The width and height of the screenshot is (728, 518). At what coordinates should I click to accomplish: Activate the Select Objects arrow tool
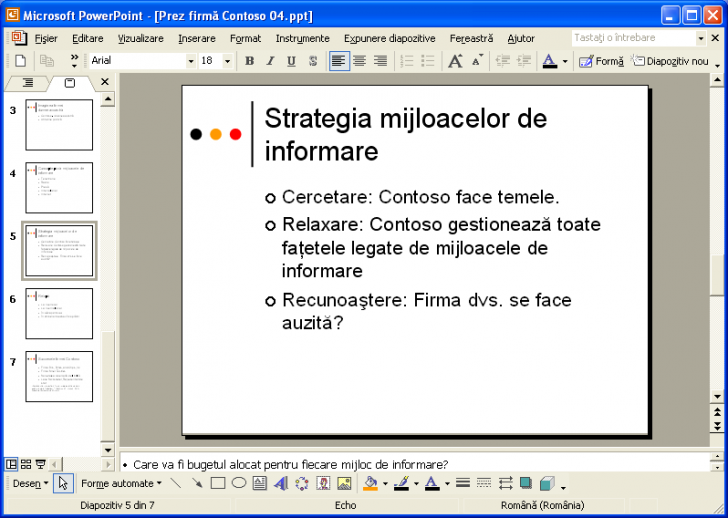pyautogui.click(x=63, y=484)
